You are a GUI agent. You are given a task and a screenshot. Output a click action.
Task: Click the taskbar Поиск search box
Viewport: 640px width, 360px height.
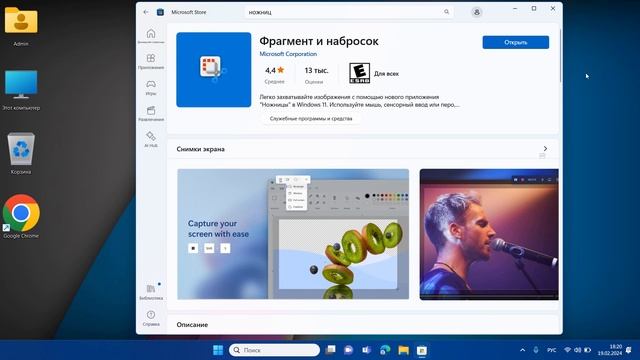coord(274,350)
